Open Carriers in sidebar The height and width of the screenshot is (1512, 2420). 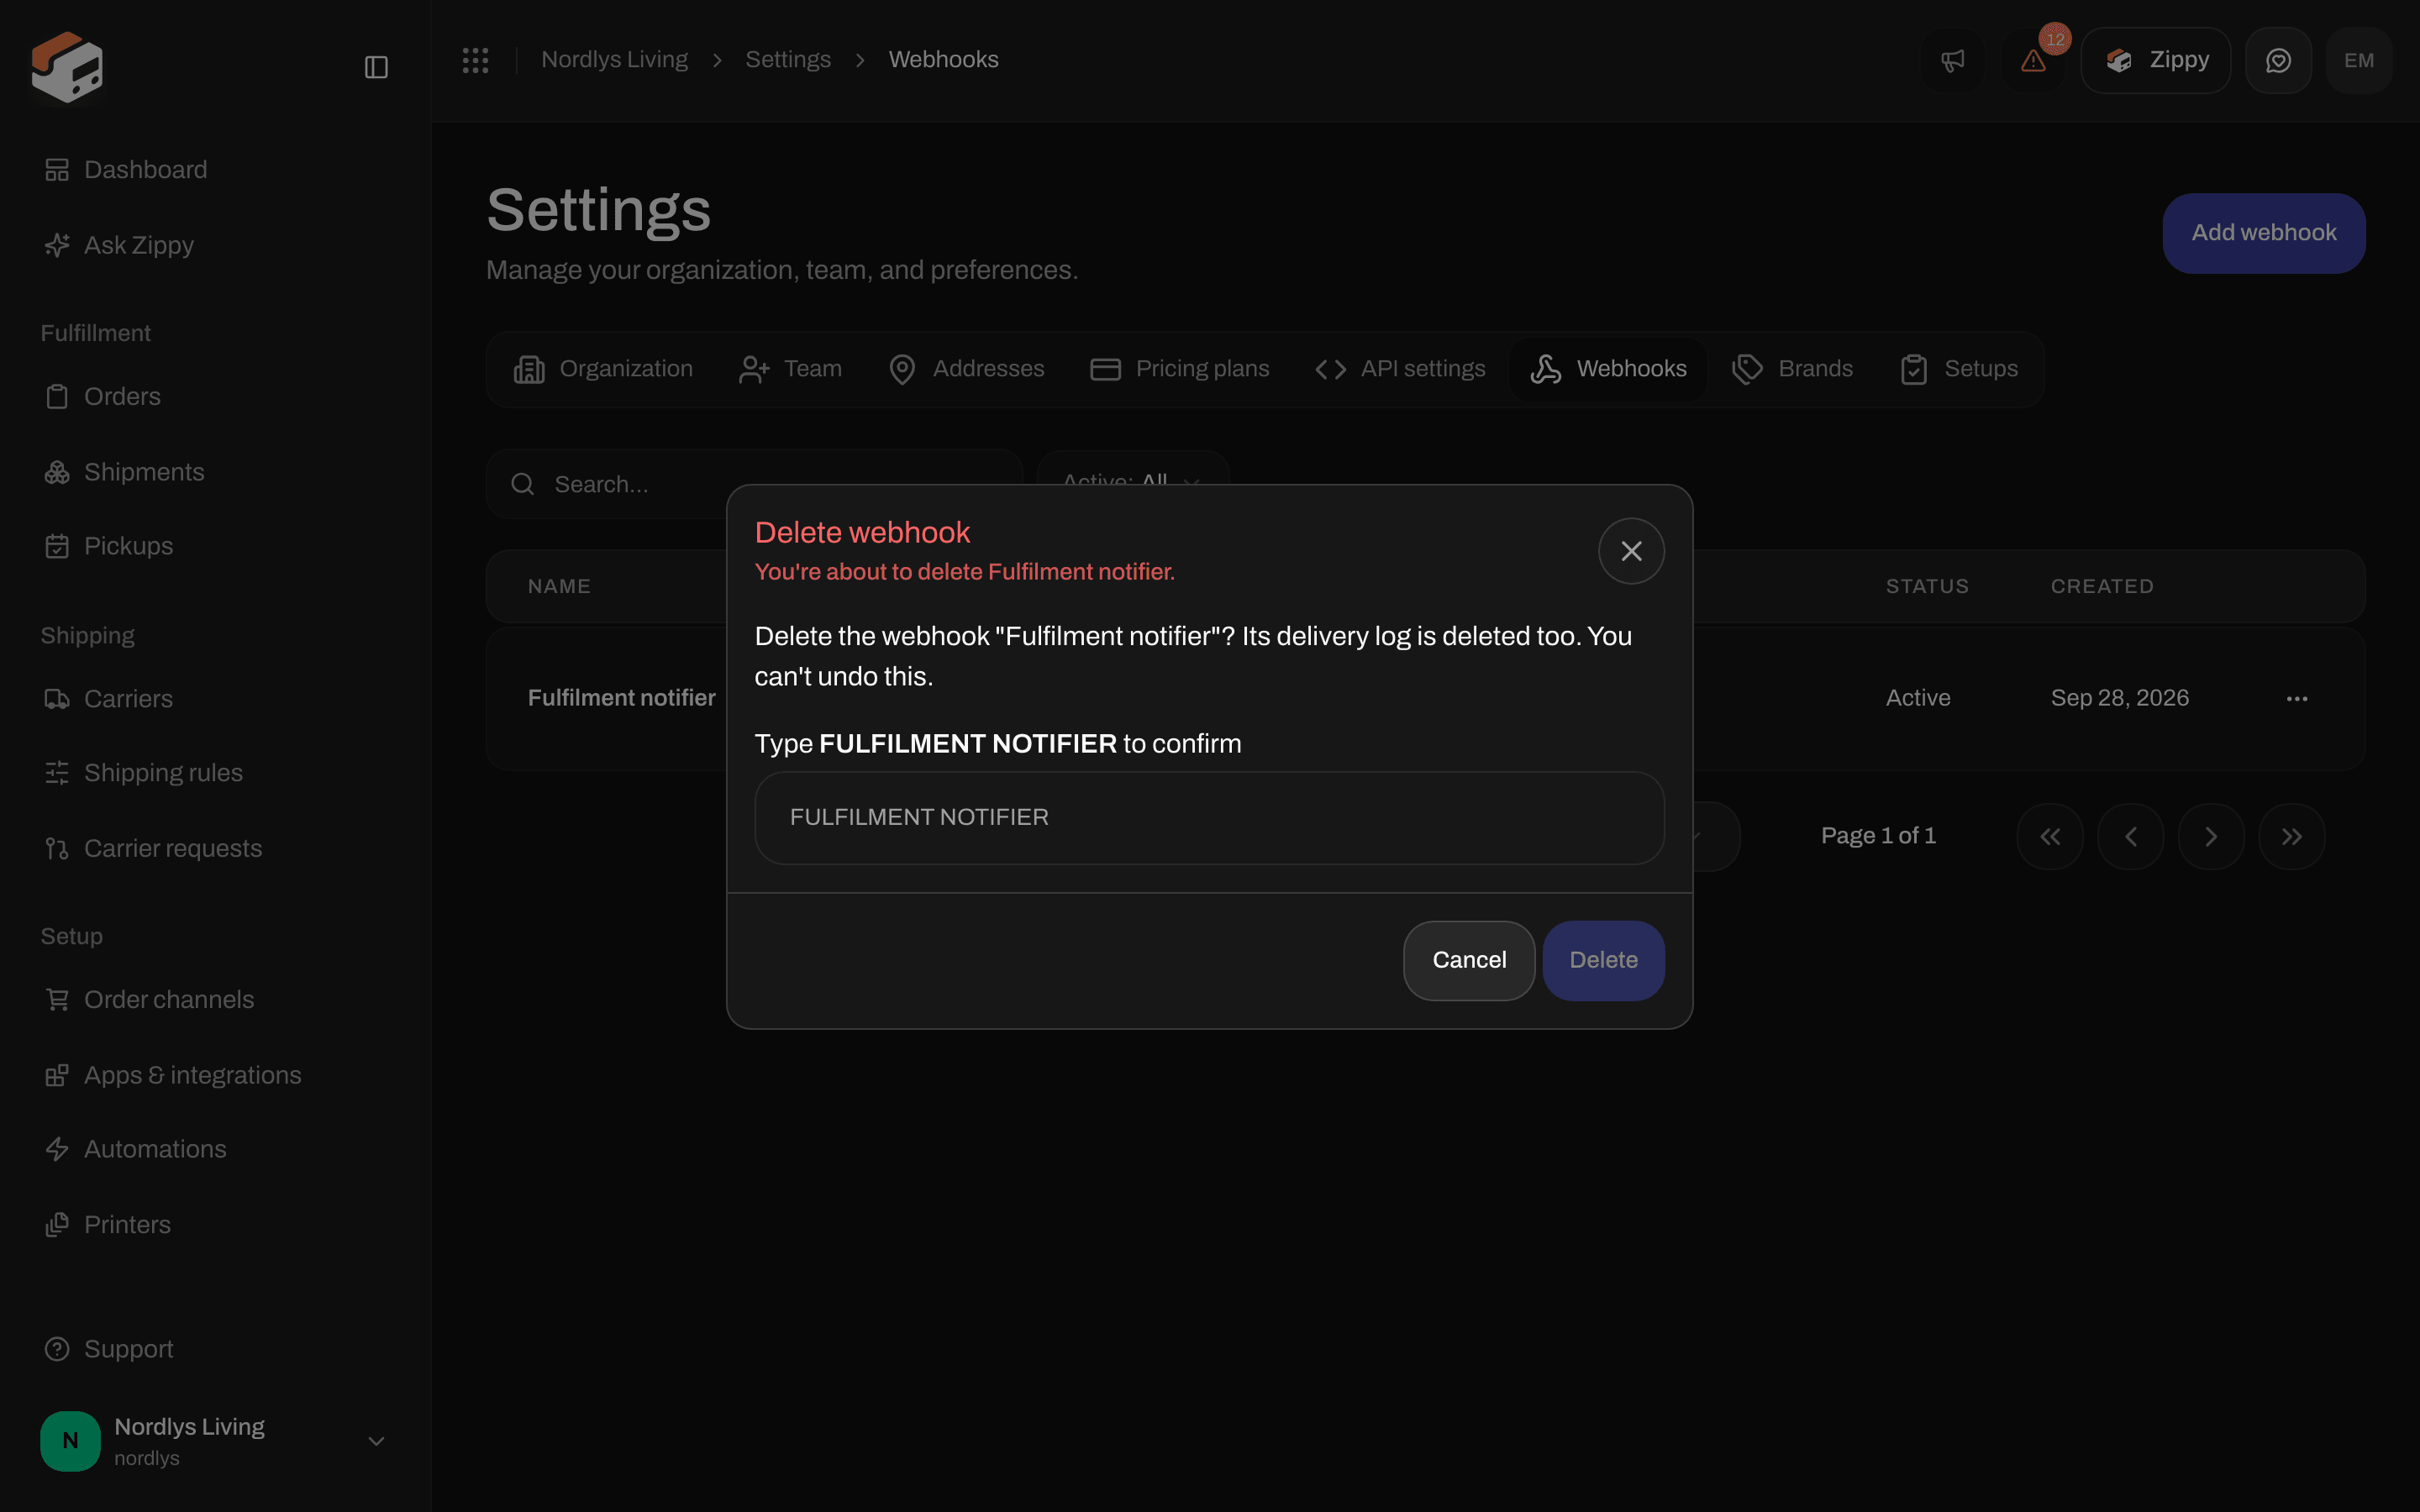pos(108,698)
